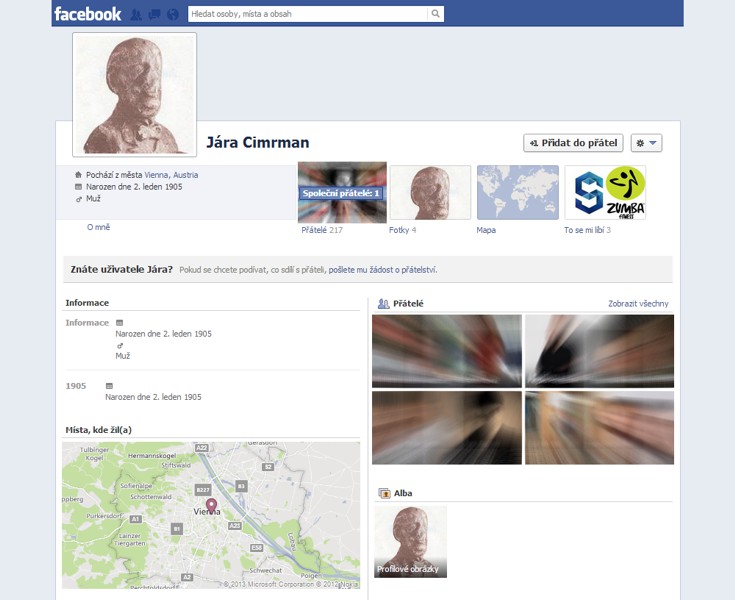Click the Facebook logo

pos(88,14)
